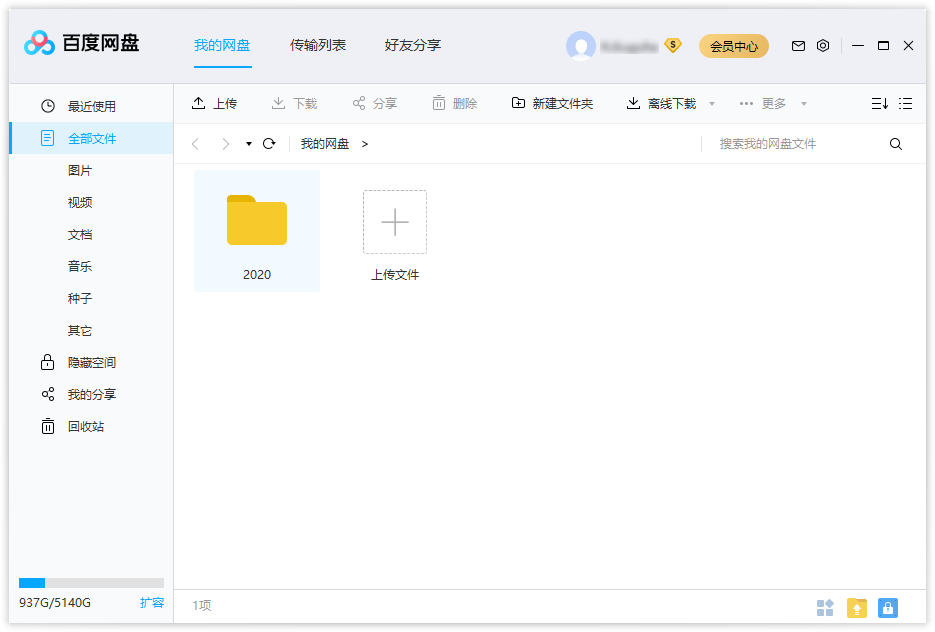
Task: Refresh the file list with the refresh icon
Action: coord(268,144)
